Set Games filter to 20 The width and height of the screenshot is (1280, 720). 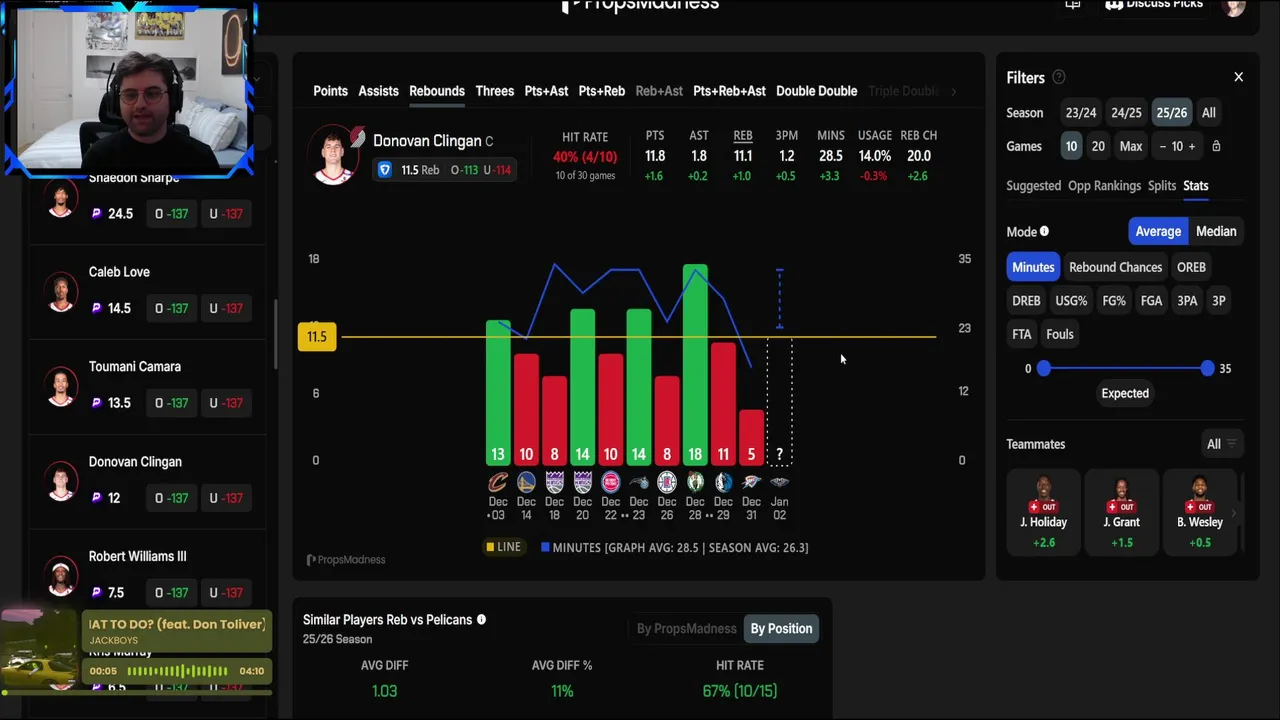(x=1098, y=146)
